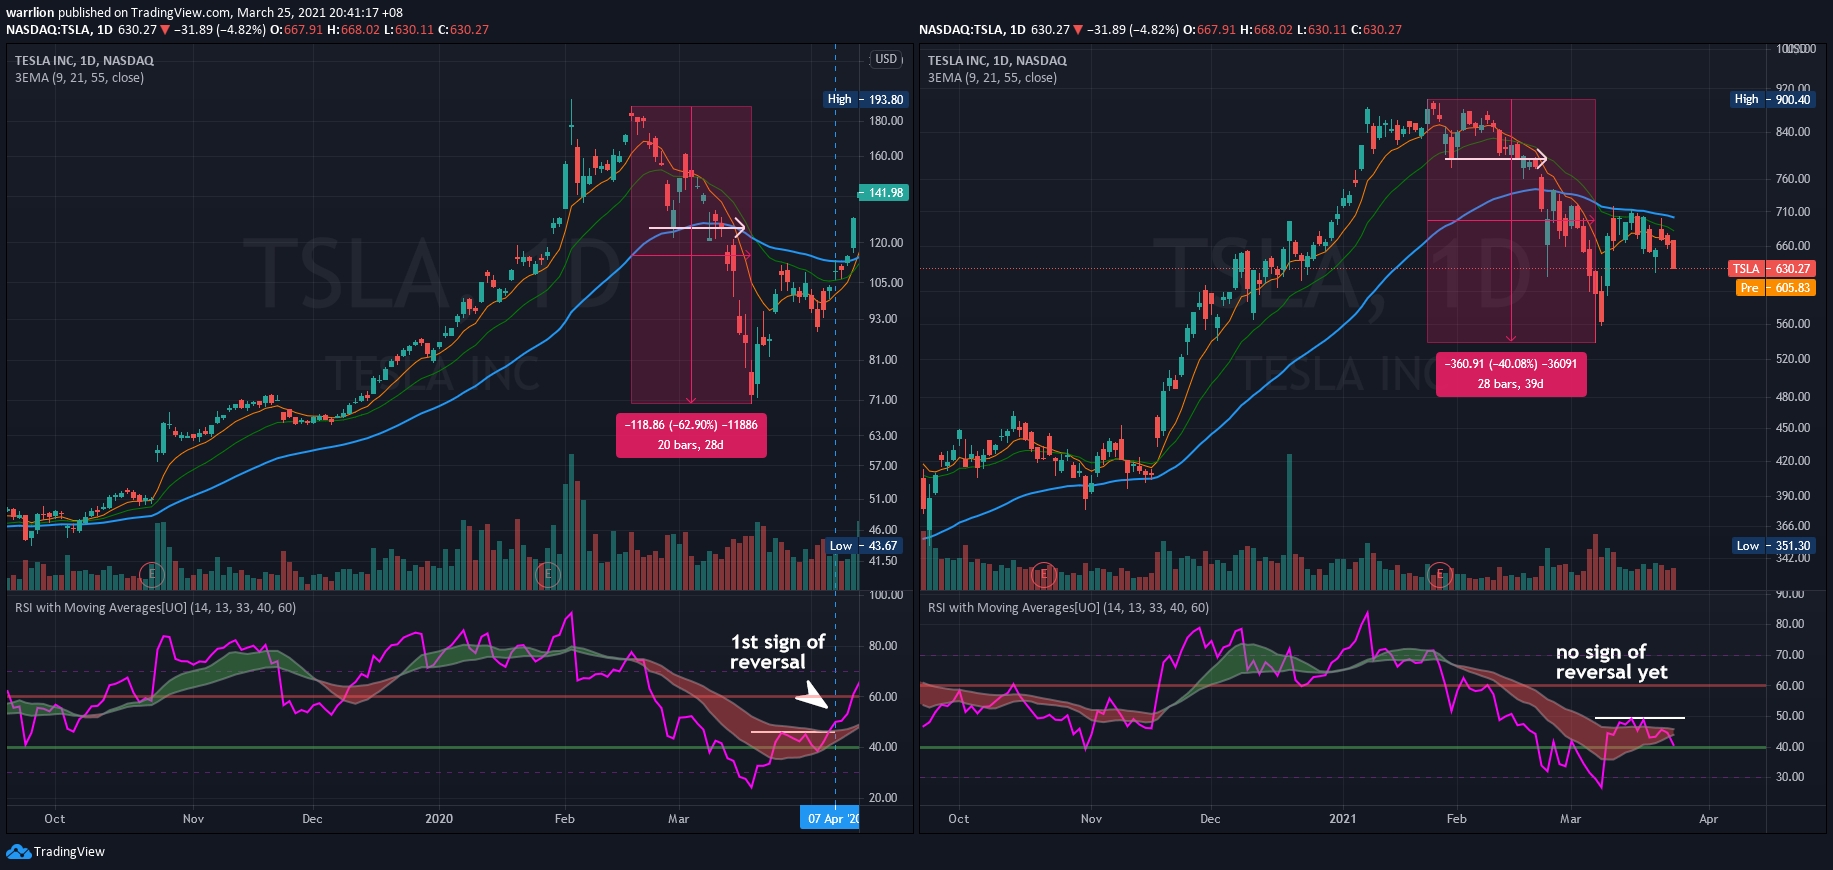This screenshot has width=1833, height=870.
Task: Click Apr on the right chart time axis
Action: point(1709,819)
